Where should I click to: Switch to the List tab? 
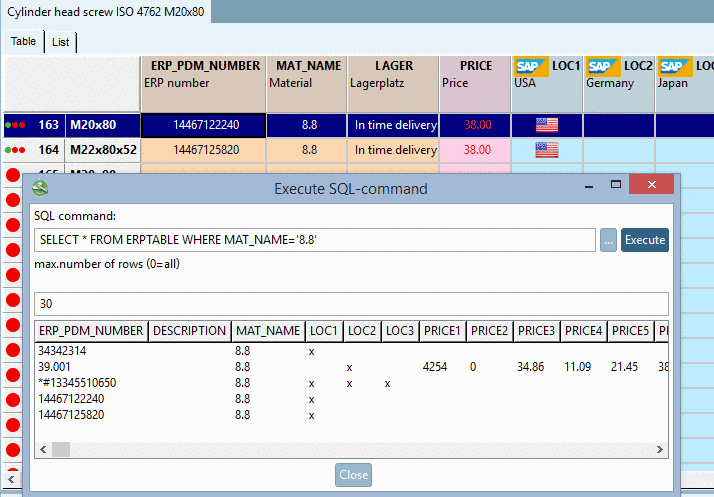[x=61, y=42]
